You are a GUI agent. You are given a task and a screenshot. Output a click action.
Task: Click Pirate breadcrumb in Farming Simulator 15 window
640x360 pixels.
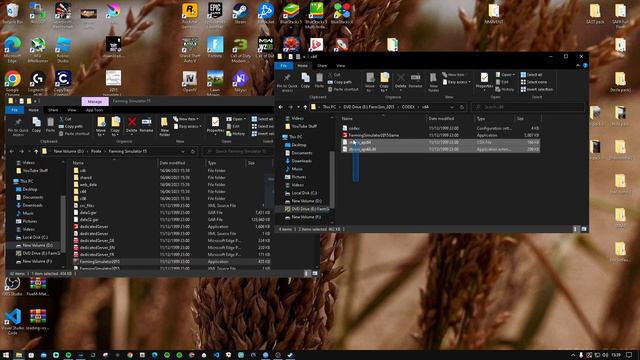click(96, 151)
